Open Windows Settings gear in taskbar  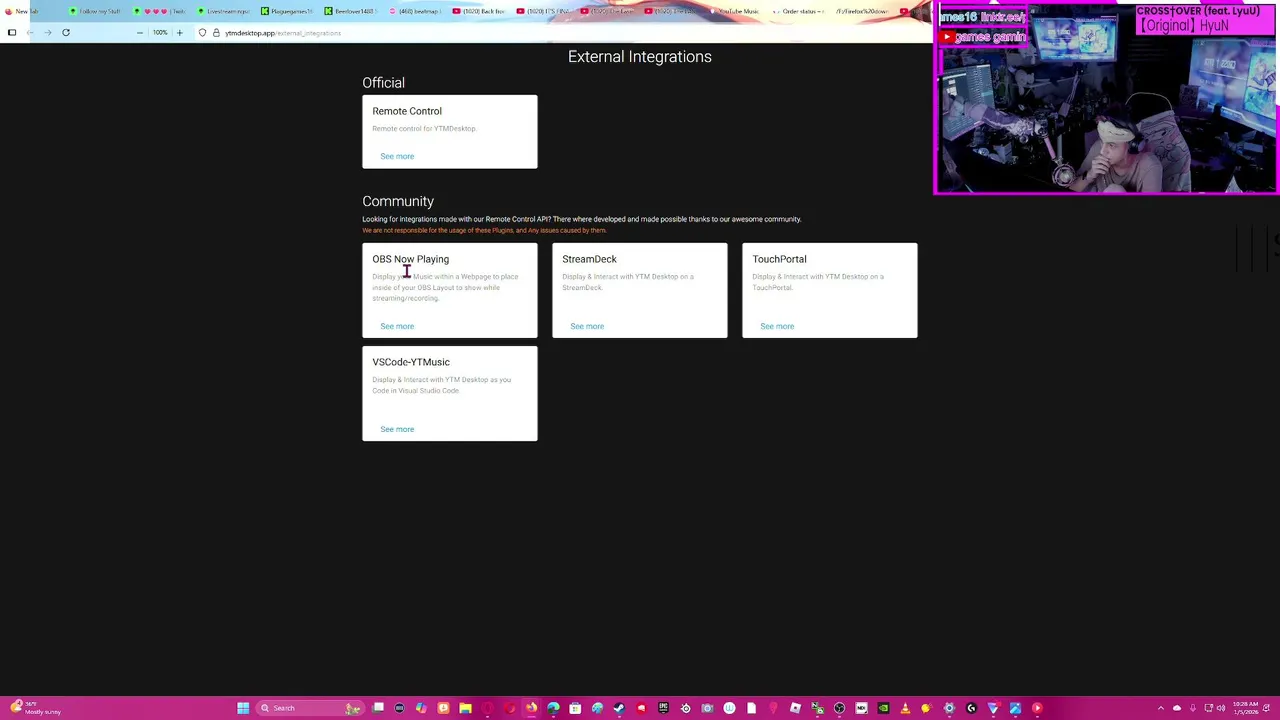[948, 708]
